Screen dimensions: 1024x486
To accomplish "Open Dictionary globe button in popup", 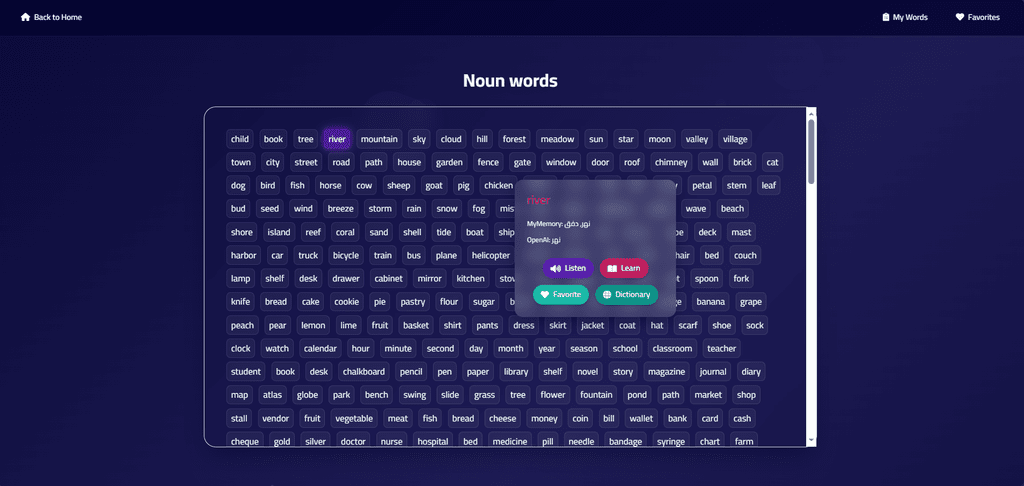I will pos(626,295).
